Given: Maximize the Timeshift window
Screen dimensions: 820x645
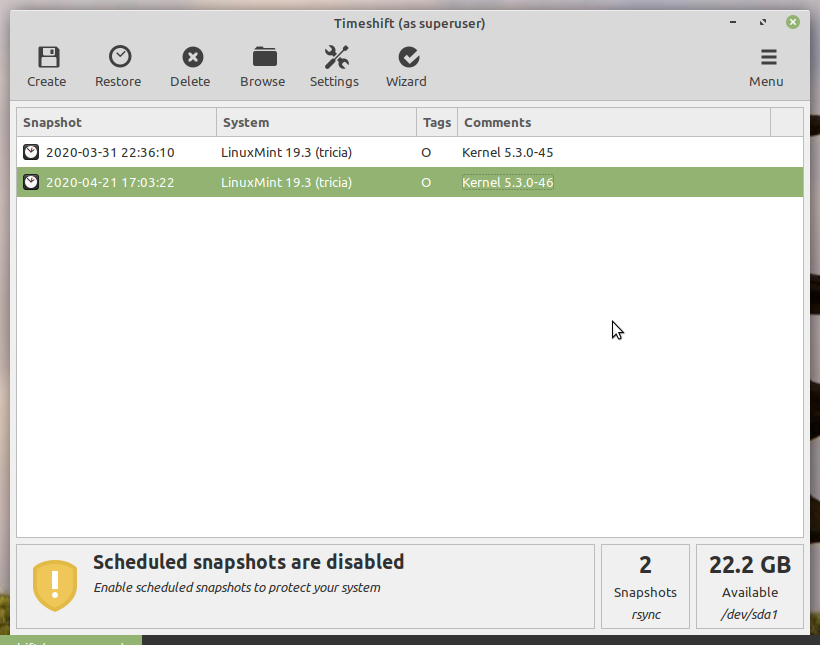Looking at the screenshot, I should (763, 22).
